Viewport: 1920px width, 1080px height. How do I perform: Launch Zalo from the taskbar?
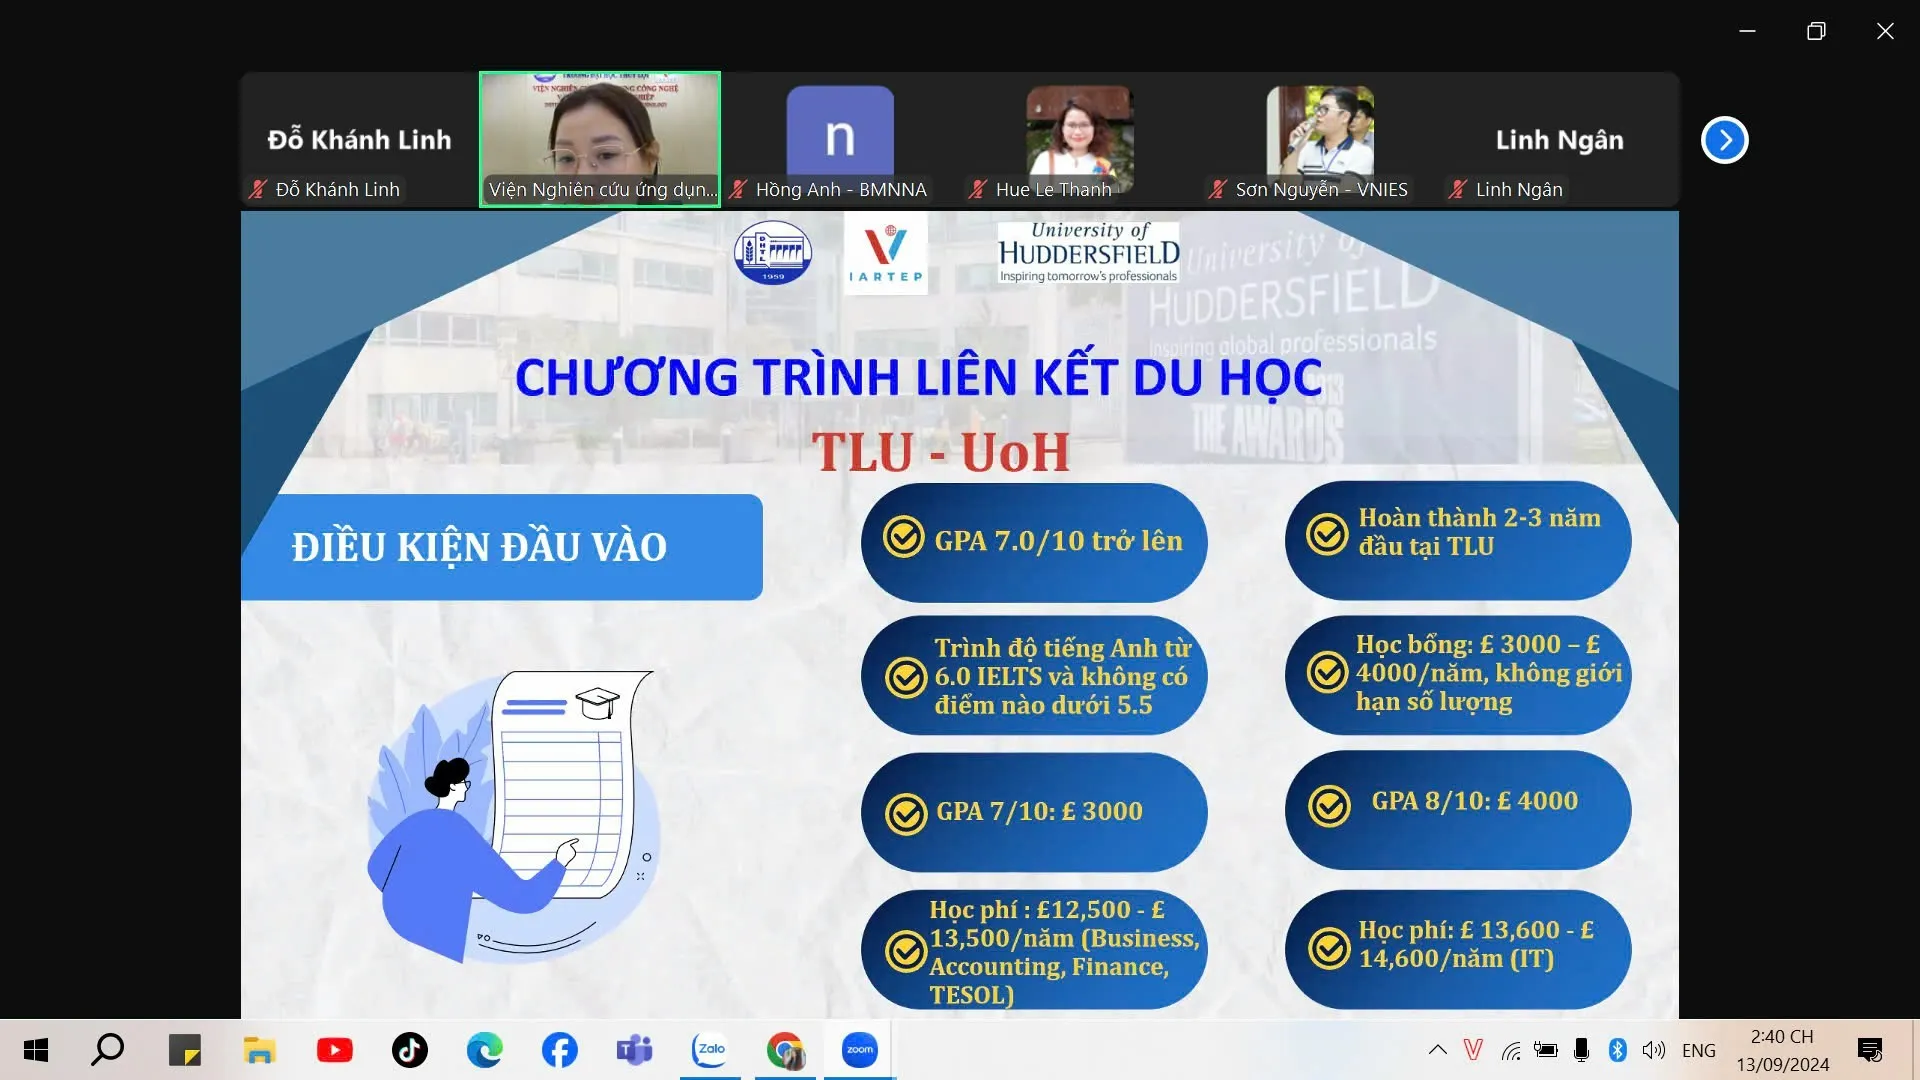(x=710, y=1050)
